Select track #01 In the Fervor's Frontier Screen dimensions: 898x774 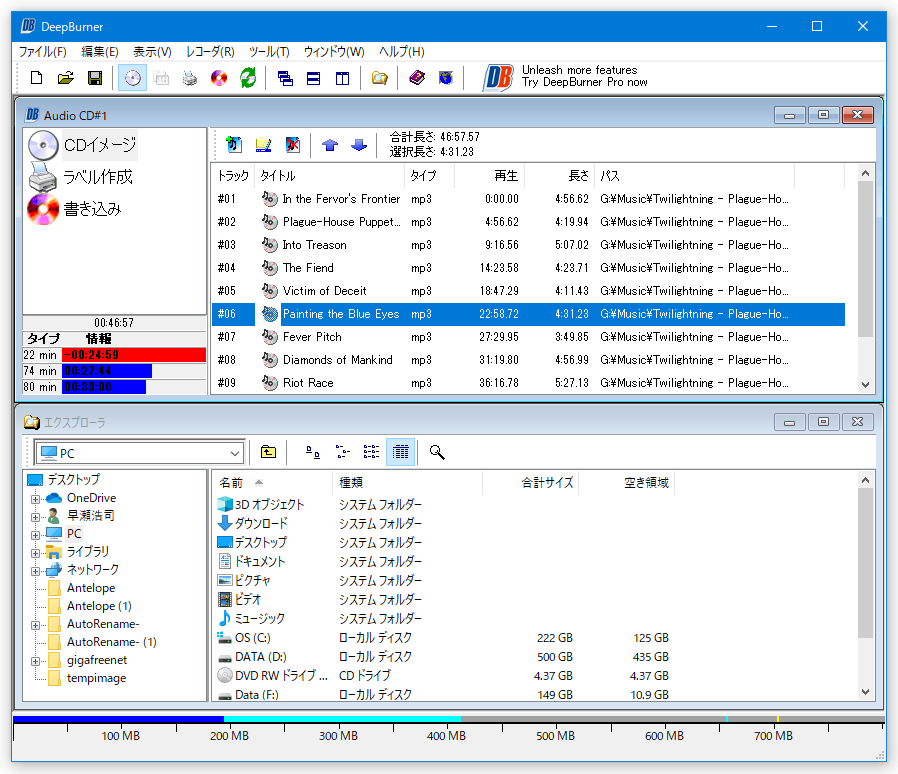pyautogui.click(x=528, y=199)
